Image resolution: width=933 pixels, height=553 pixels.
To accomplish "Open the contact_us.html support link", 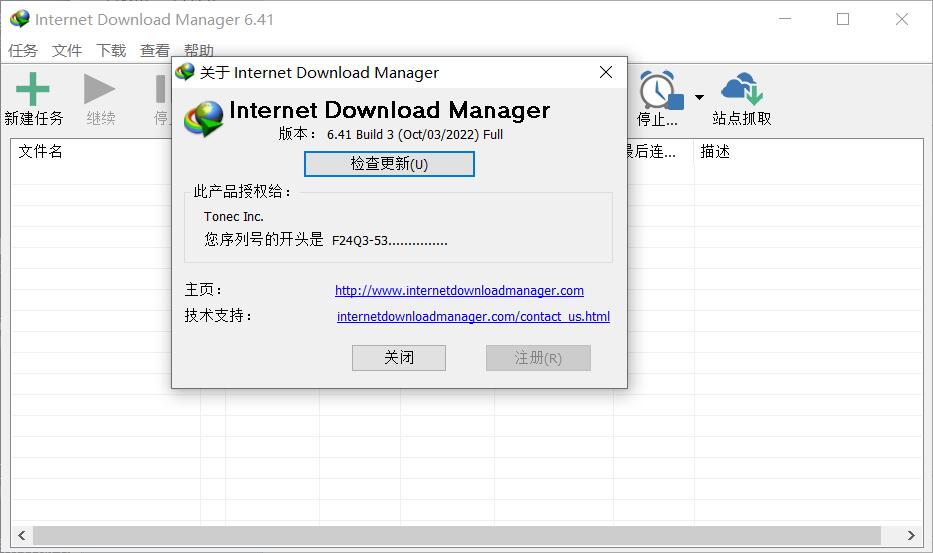I will pos(474,316).
